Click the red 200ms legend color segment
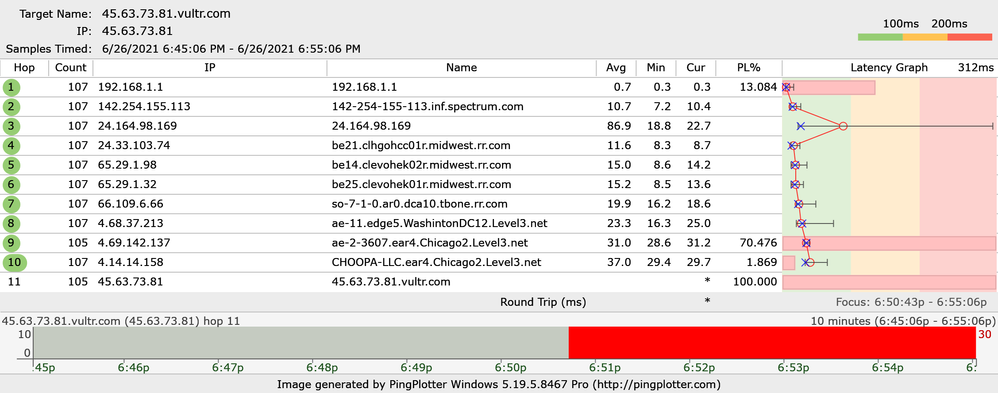Screen dimensions: 998x393 tap(970, 38)
